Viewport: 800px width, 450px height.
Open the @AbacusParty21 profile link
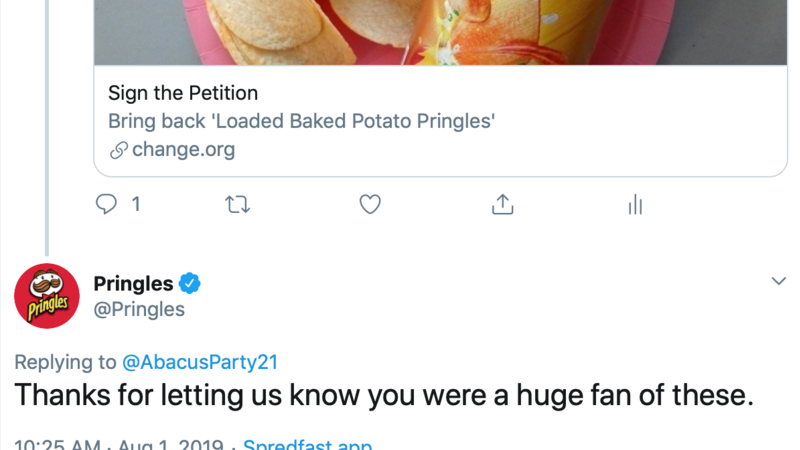pos(206,362)
